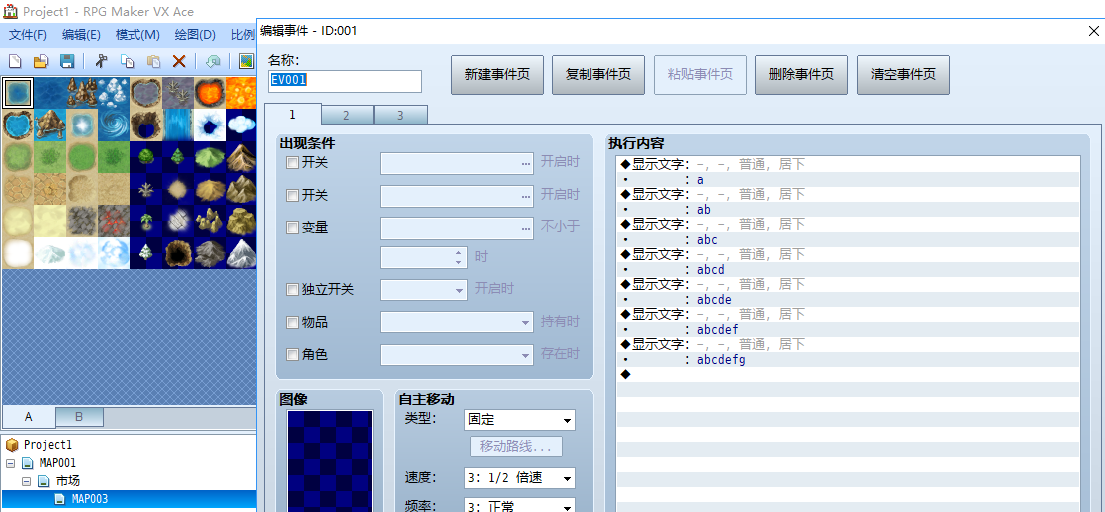This screenshot has height=512, width=1105.
Task: Collapse the 市场 tree node
Action: tap(27, 482)
